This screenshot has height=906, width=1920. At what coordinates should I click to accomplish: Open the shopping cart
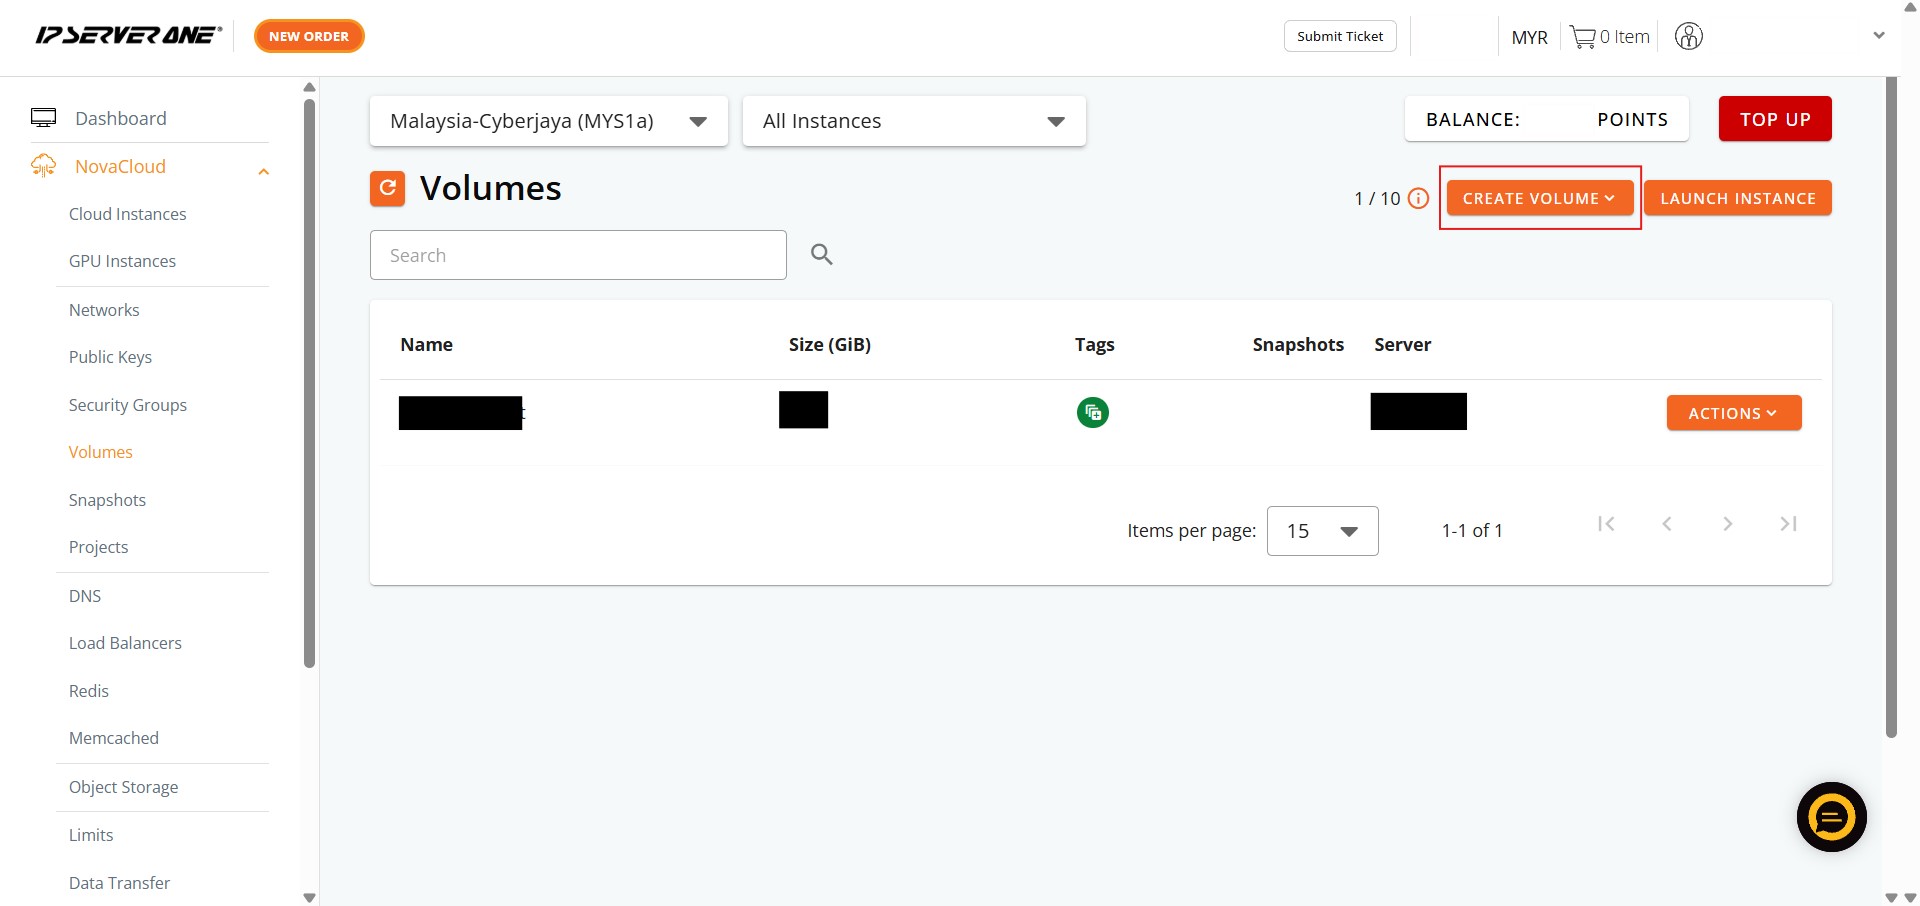[1609, 37]
